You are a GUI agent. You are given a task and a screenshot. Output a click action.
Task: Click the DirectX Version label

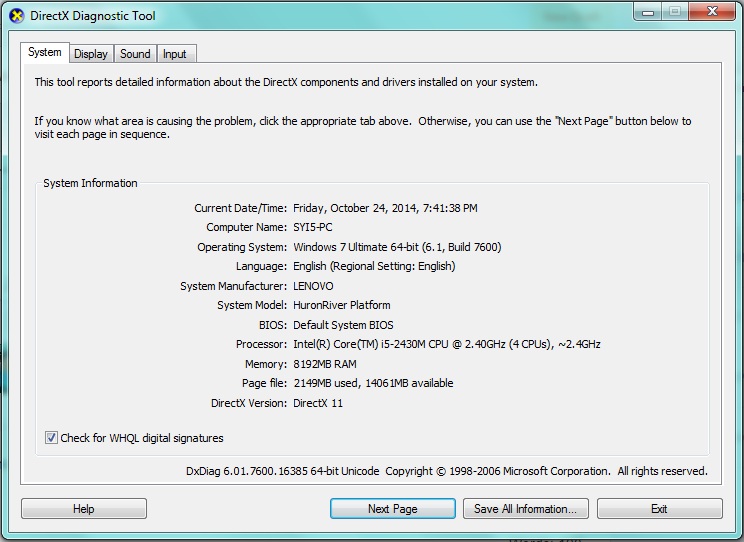coord(249,403)
